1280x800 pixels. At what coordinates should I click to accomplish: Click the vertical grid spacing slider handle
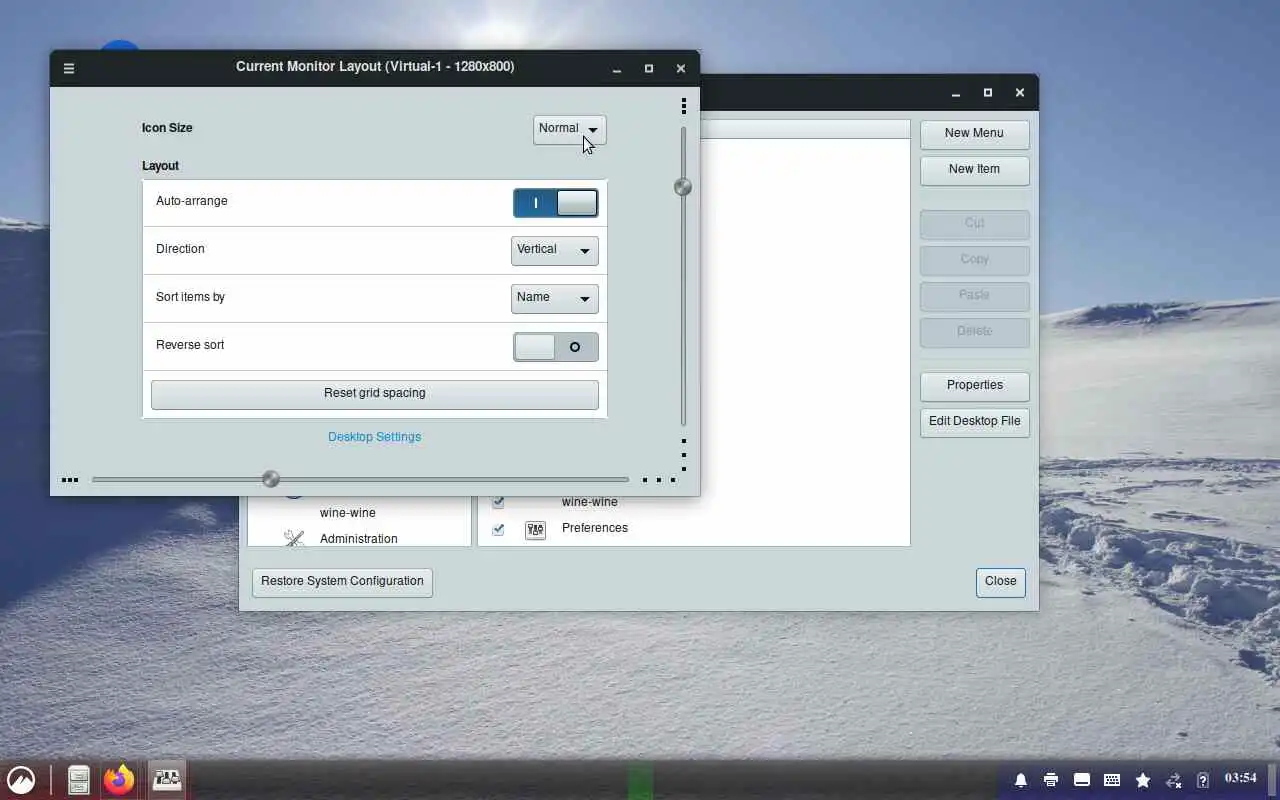point(683,187)
